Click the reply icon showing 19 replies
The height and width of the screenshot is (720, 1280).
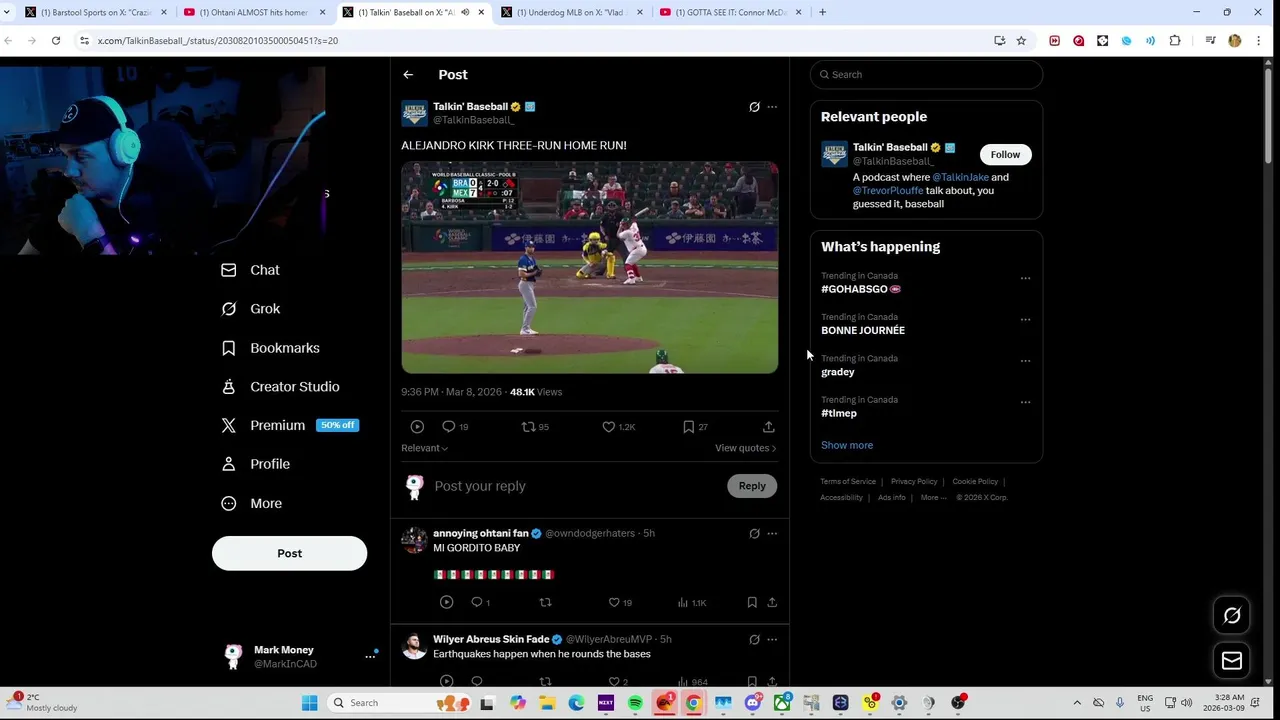(x=449, y=427)
